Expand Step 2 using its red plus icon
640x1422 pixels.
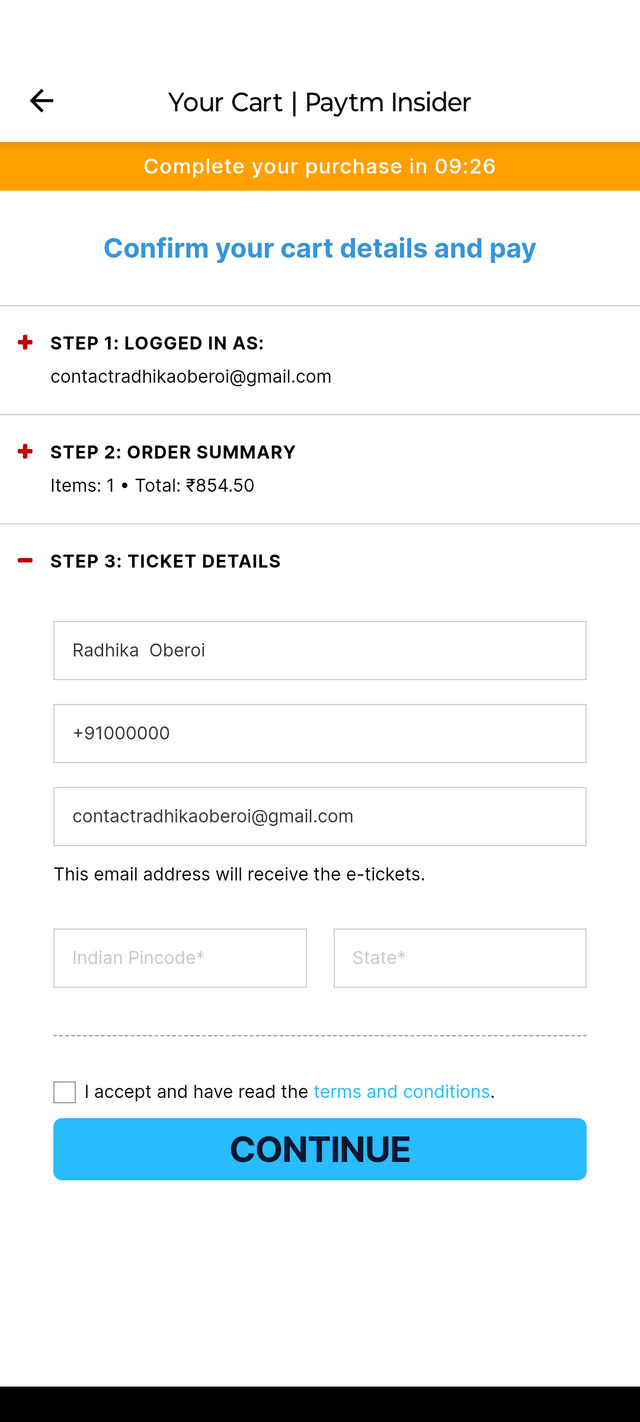pyautogui.click(x=26, y=452)
